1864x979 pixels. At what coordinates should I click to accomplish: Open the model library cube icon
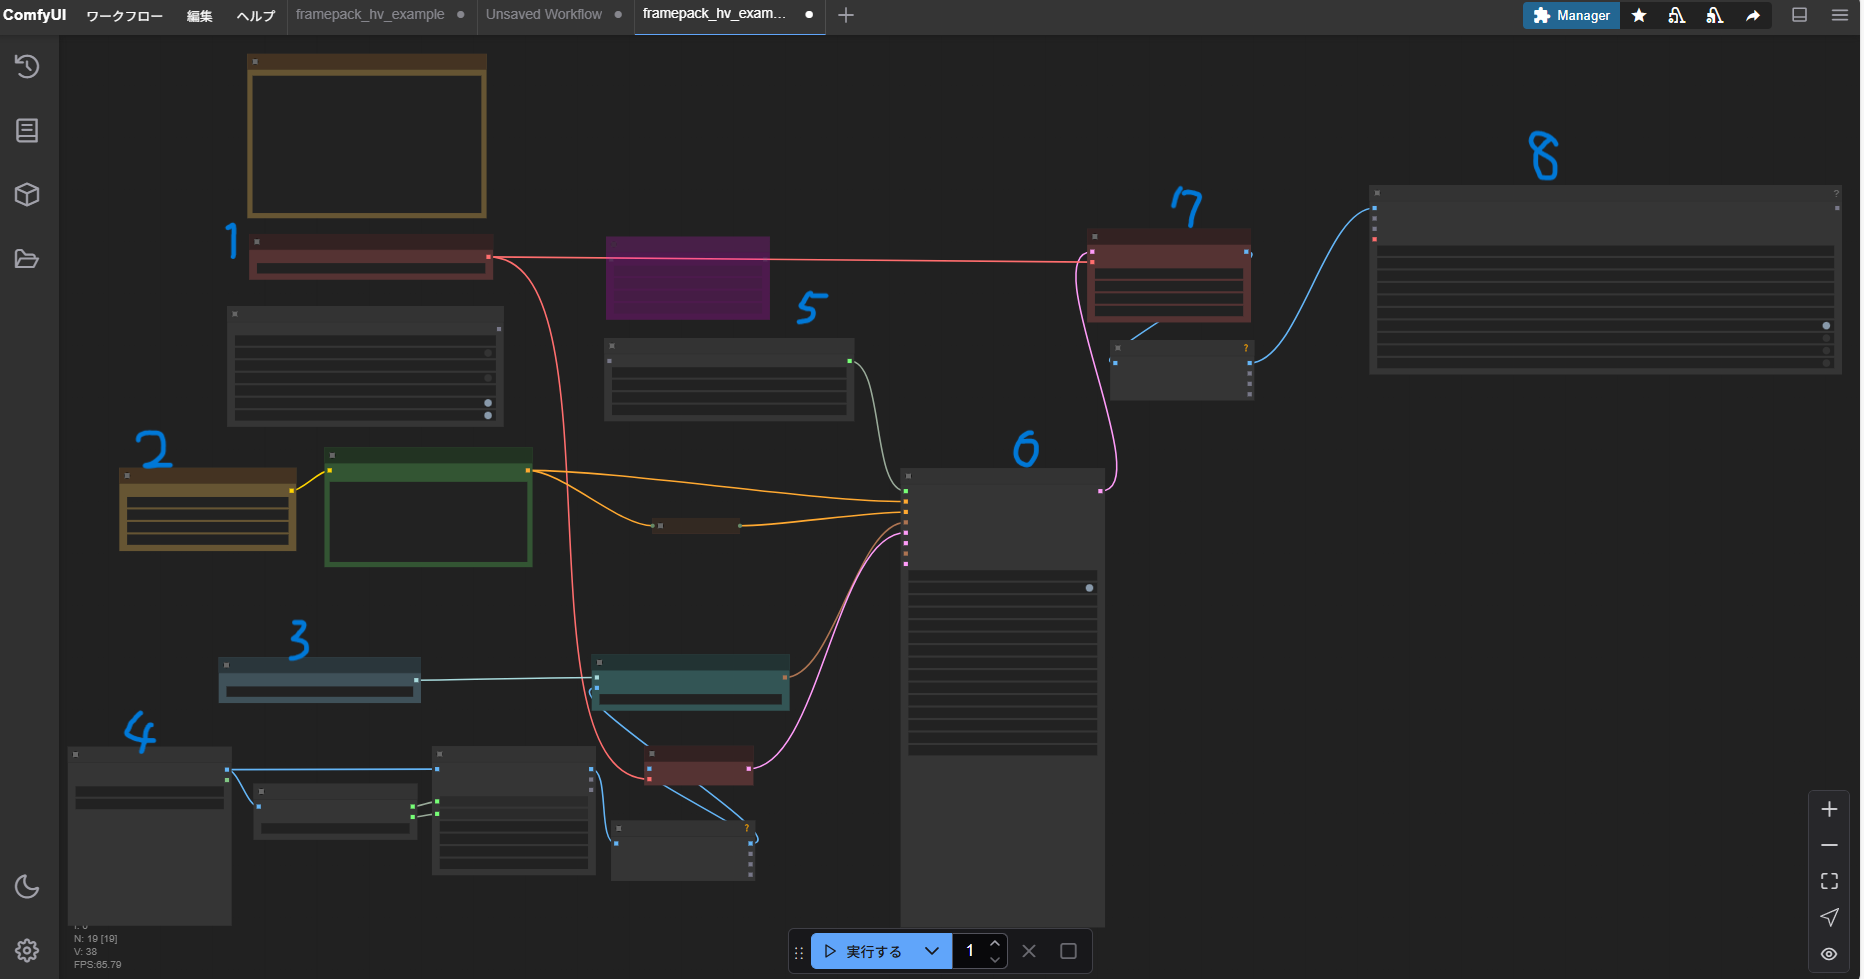tap(27, 194)
